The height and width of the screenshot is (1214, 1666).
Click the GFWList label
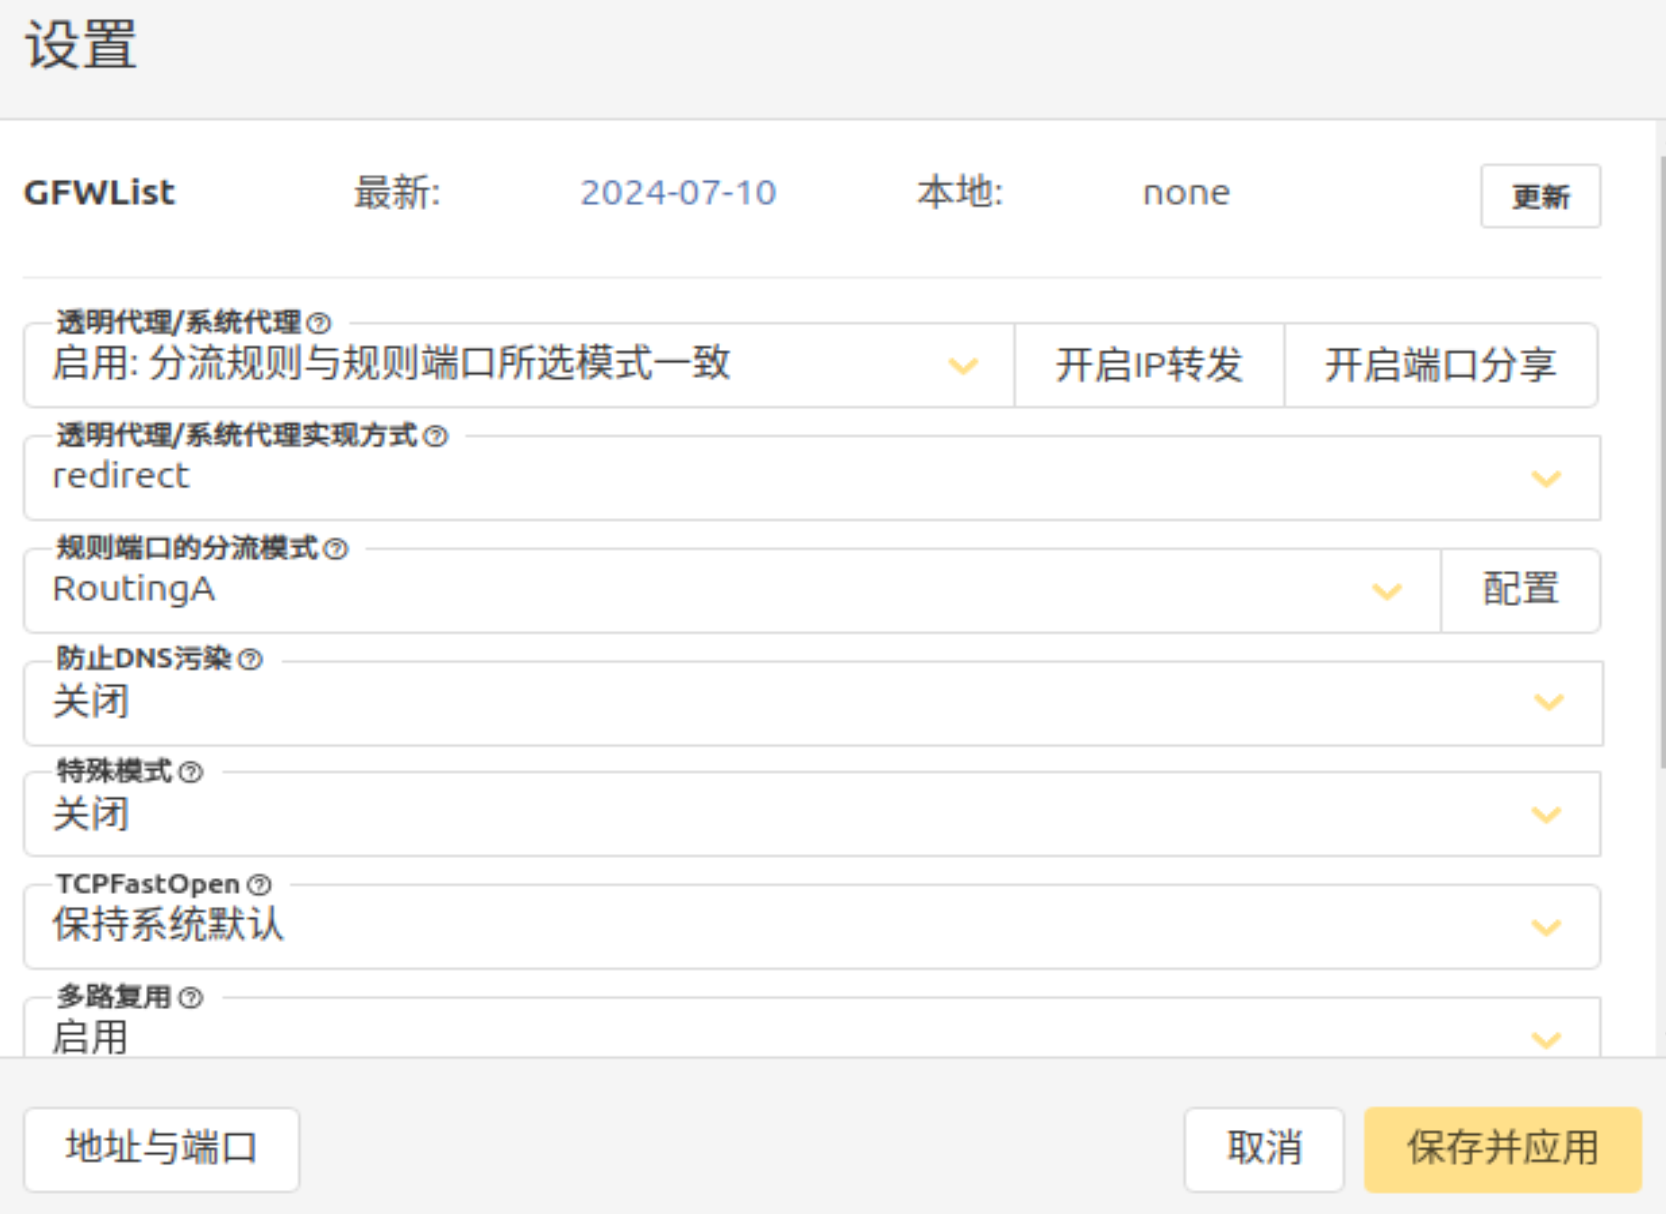pos(99,193)
